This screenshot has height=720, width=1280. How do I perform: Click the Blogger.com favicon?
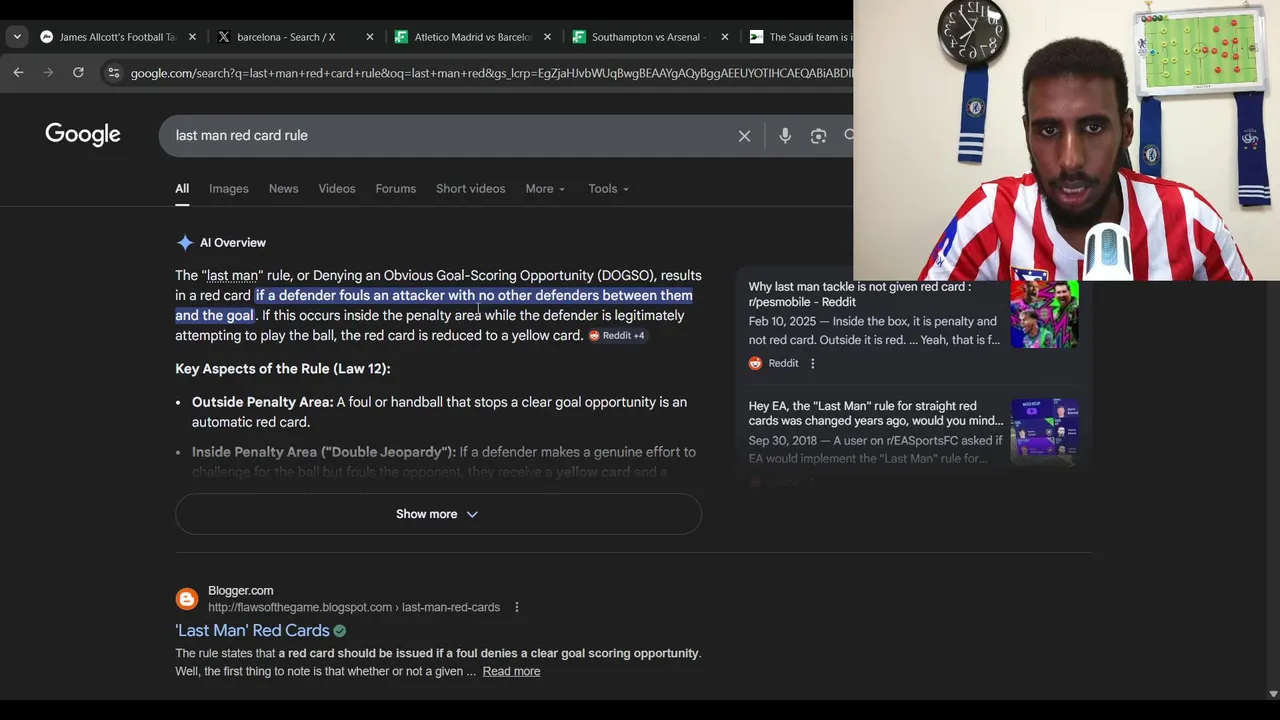pos(187,599)
